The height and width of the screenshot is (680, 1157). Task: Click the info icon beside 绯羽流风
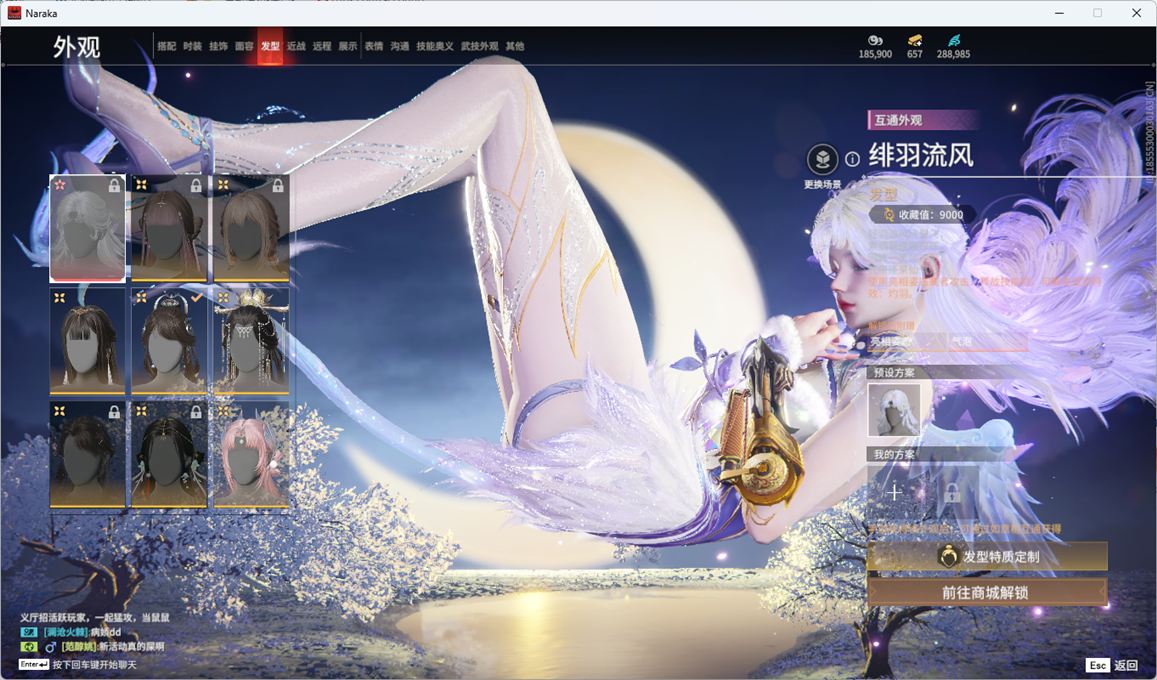(x=852, y=159)
